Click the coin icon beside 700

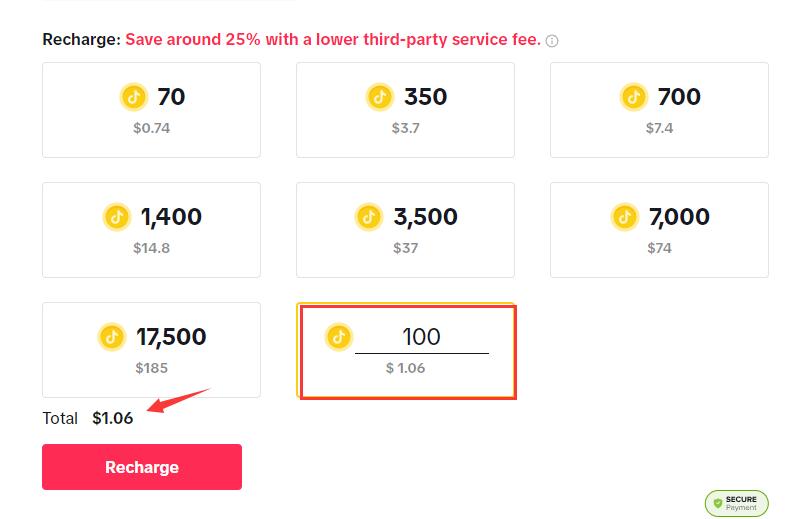tap(634, 97)
